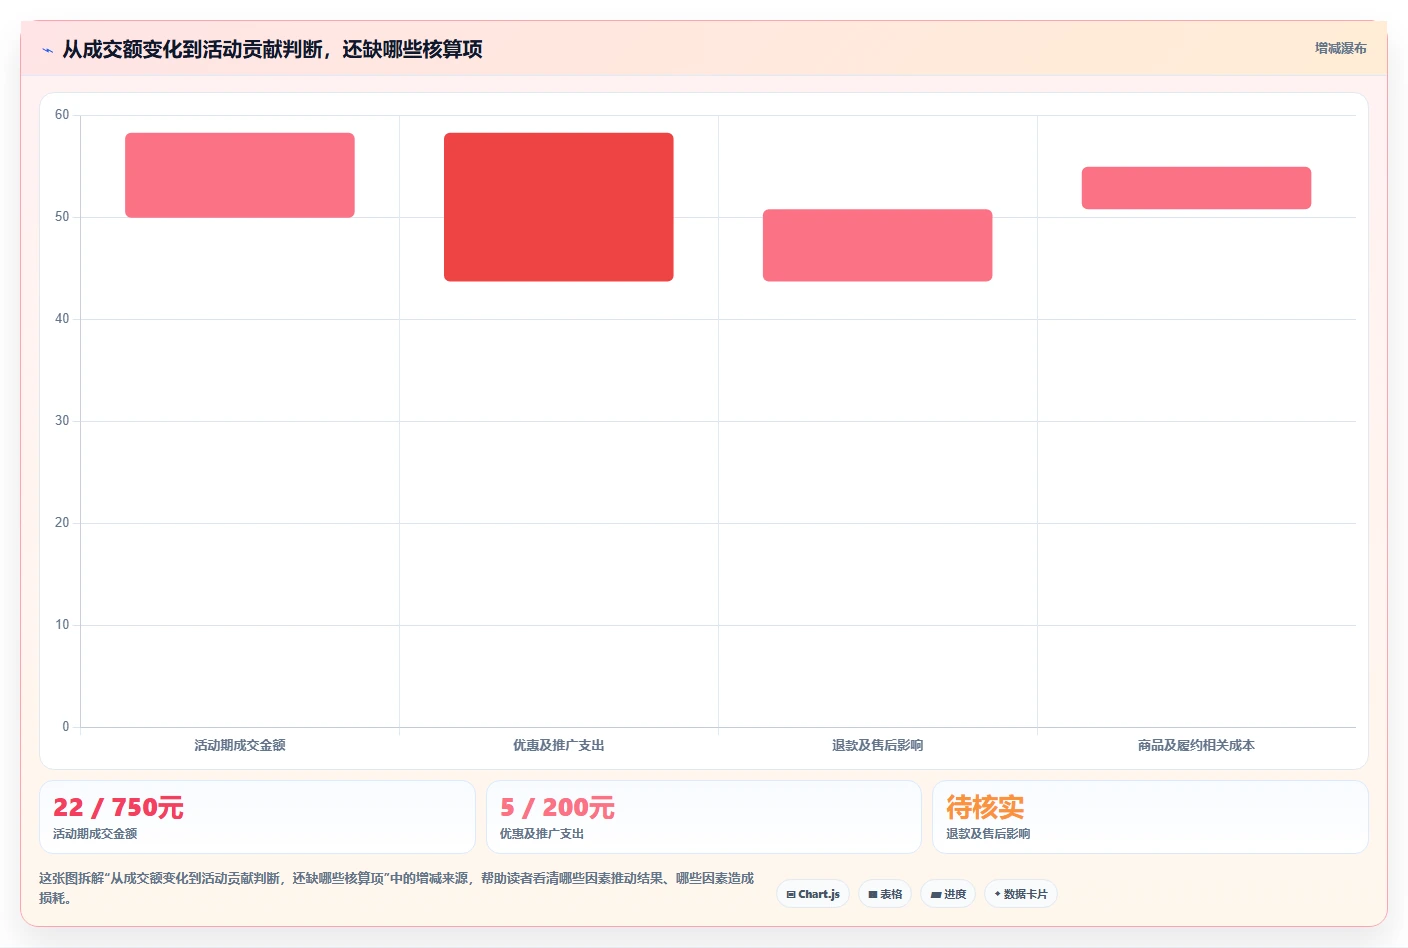Click the 商品及履约相关成本 waterfall bar
The image size is (1408, 948).
pos(1196,188)
